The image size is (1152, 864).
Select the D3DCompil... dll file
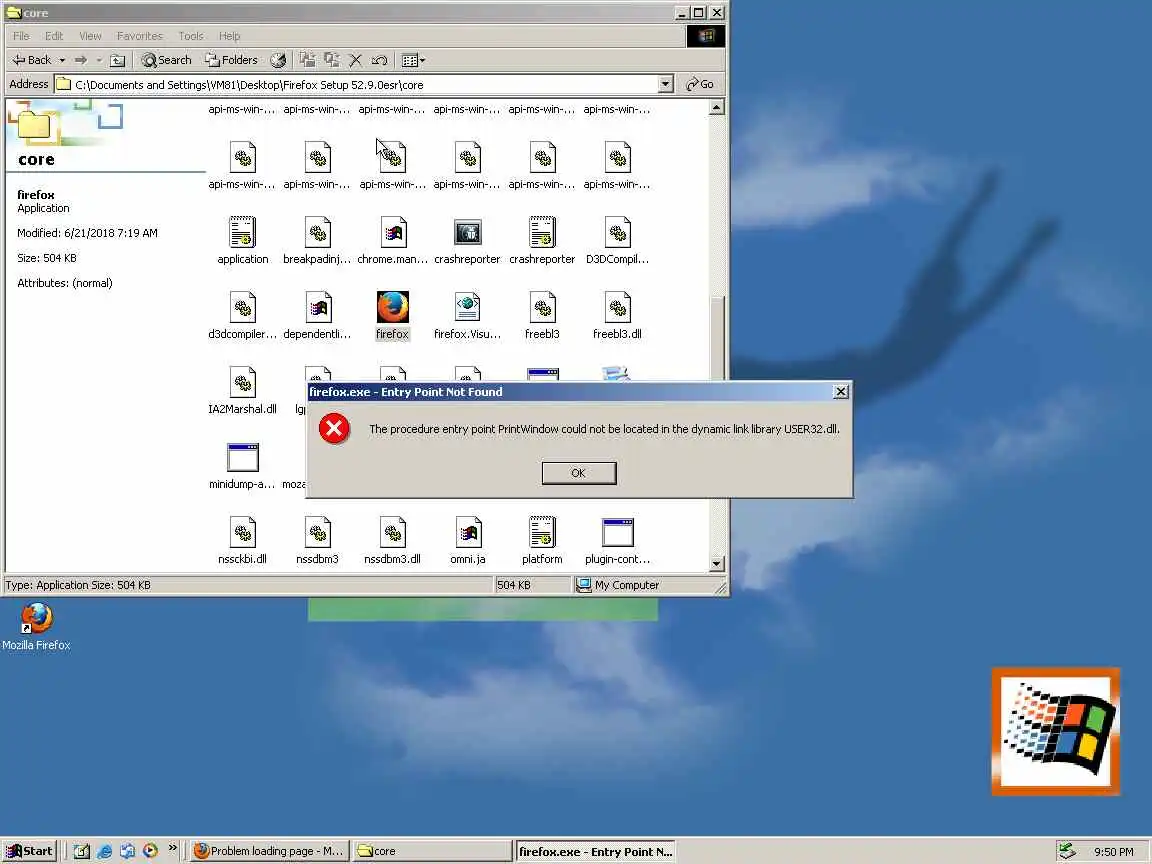pos(617,241)
